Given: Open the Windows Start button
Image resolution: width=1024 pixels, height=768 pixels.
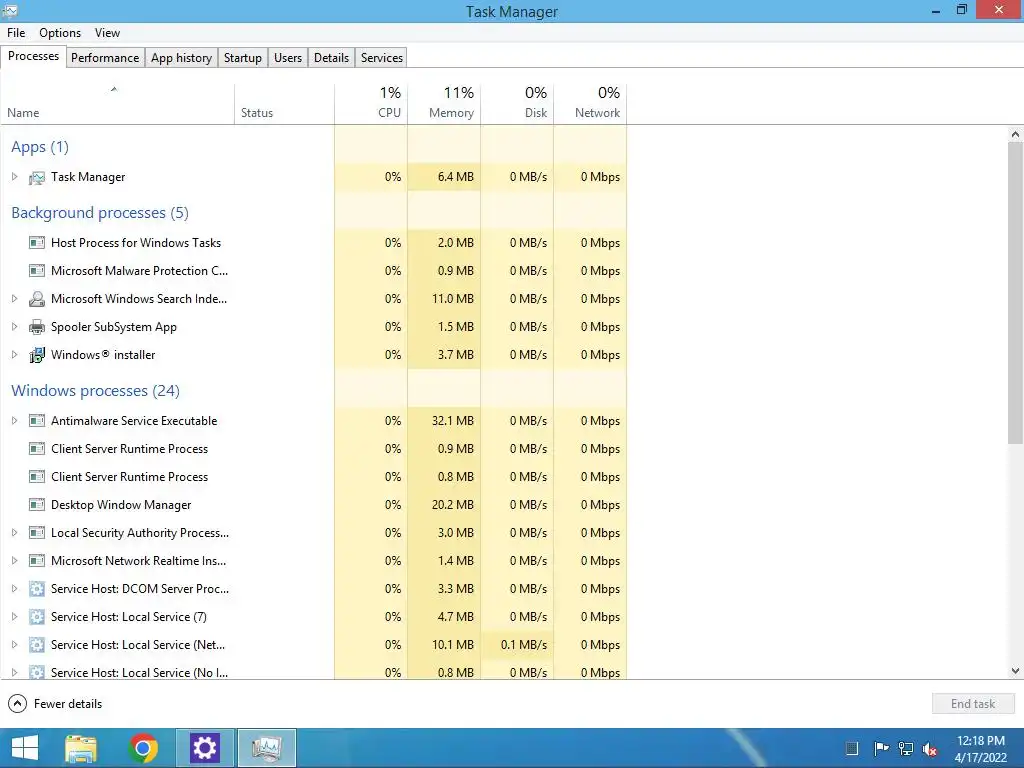Looking at the screenshot, I should (x=25, y=748).
